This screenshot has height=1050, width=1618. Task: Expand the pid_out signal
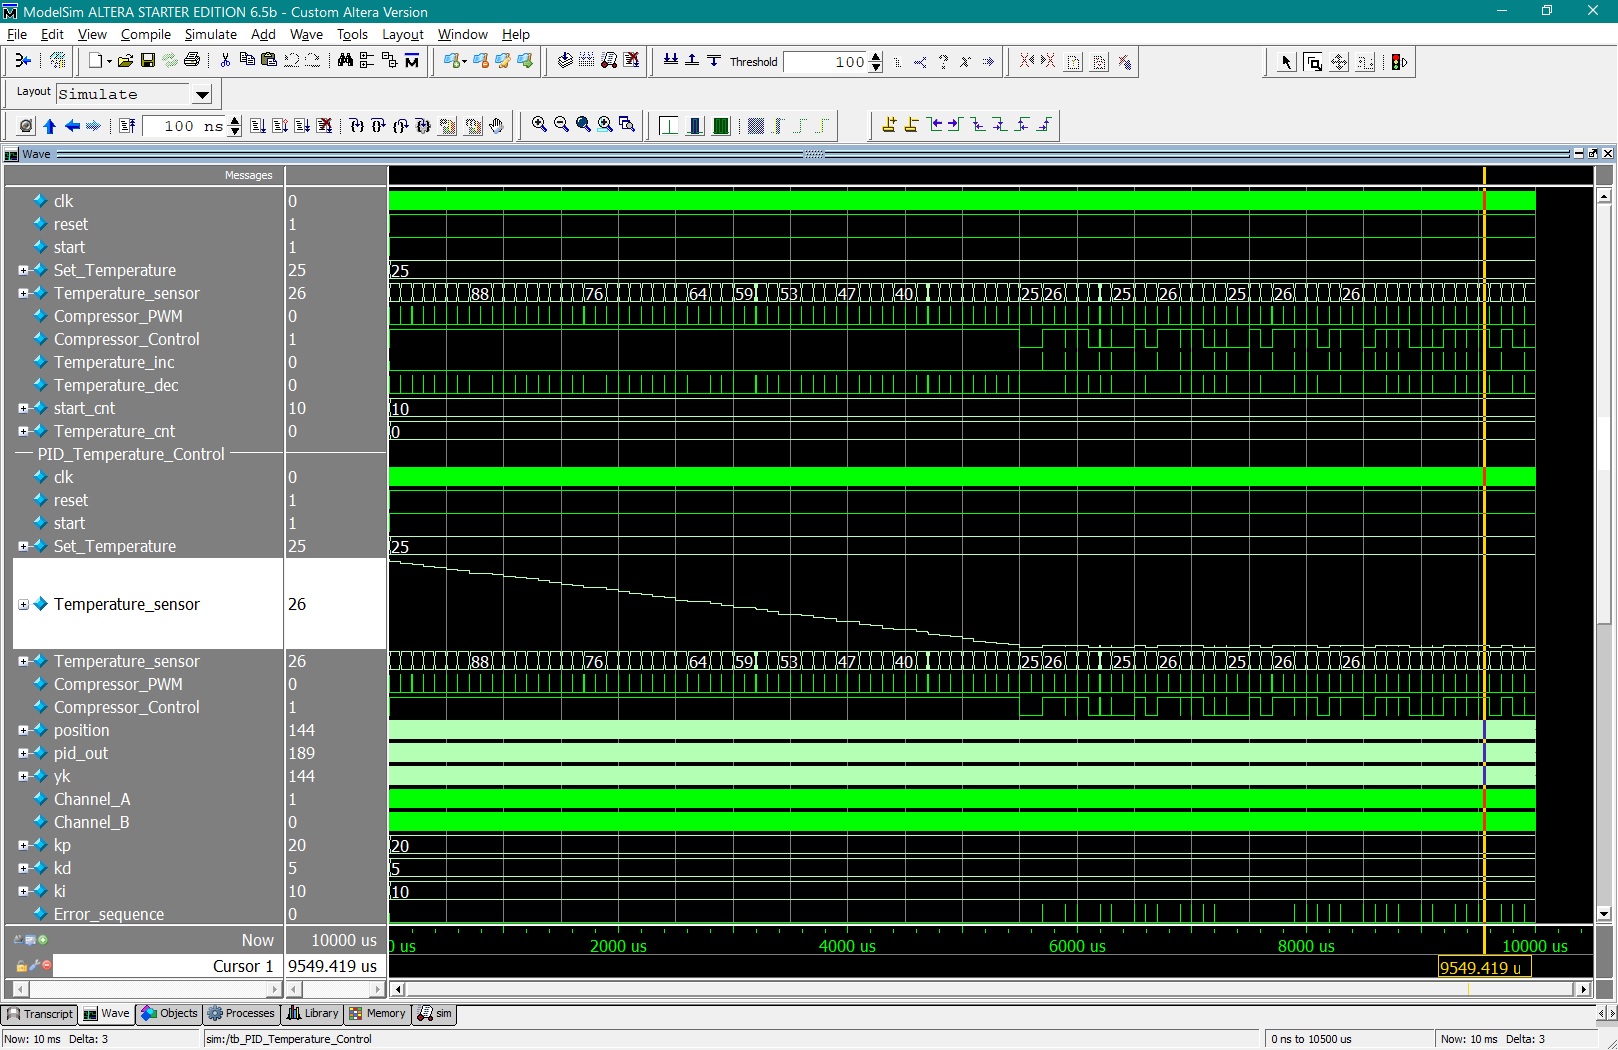click(23, 754)
